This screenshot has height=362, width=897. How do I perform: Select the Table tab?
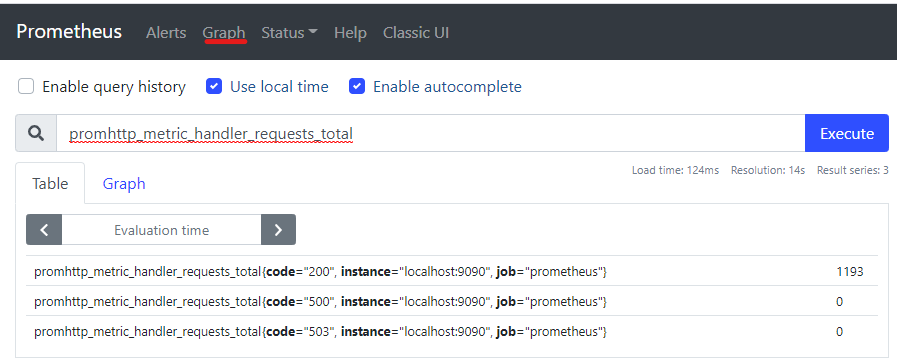pos(50,184)
